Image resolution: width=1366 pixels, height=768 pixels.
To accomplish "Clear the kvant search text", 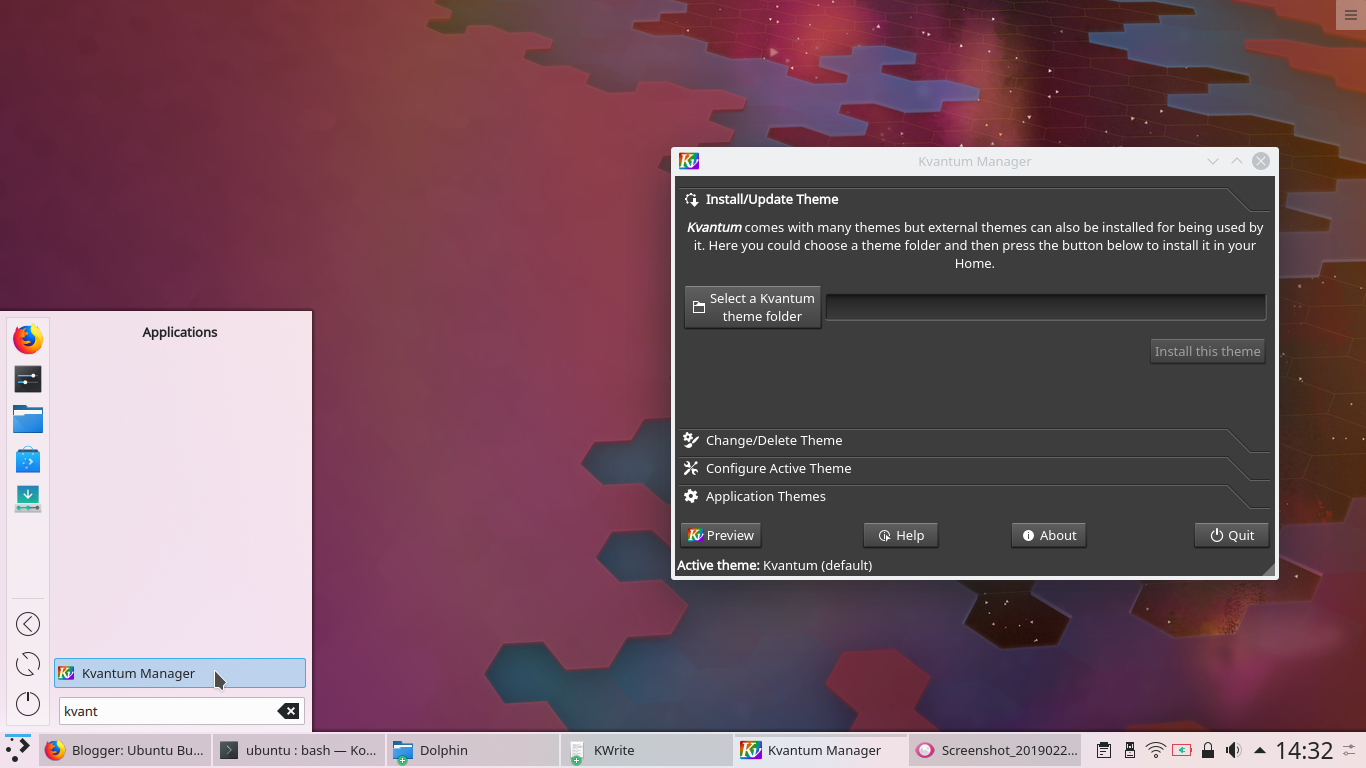I will [289, 711].
